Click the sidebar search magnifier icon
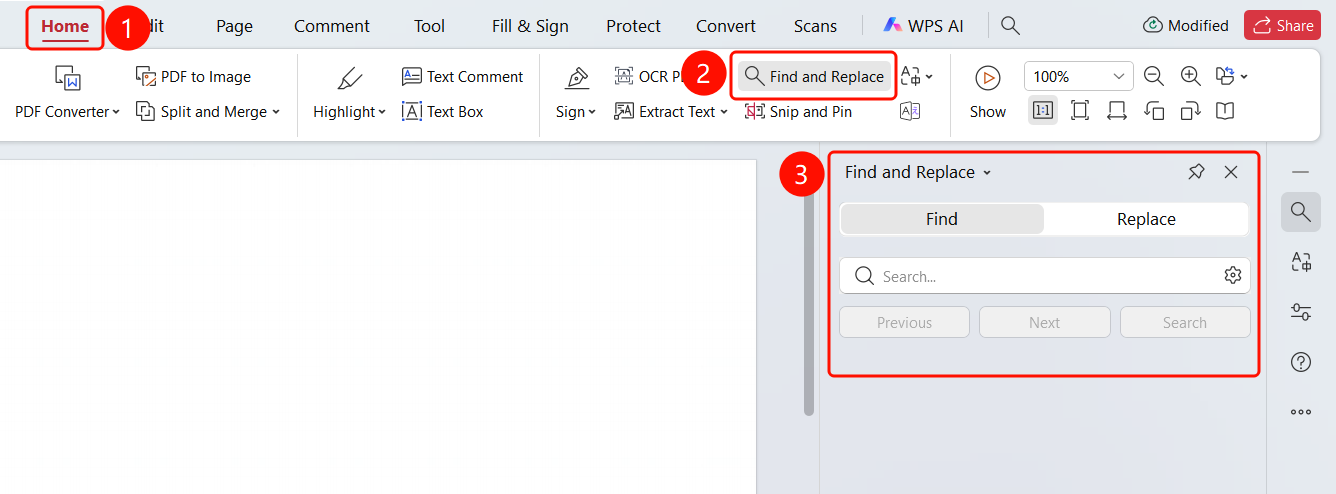The width and height of the screenshot is (1336, 494). tap(1300, 211)
